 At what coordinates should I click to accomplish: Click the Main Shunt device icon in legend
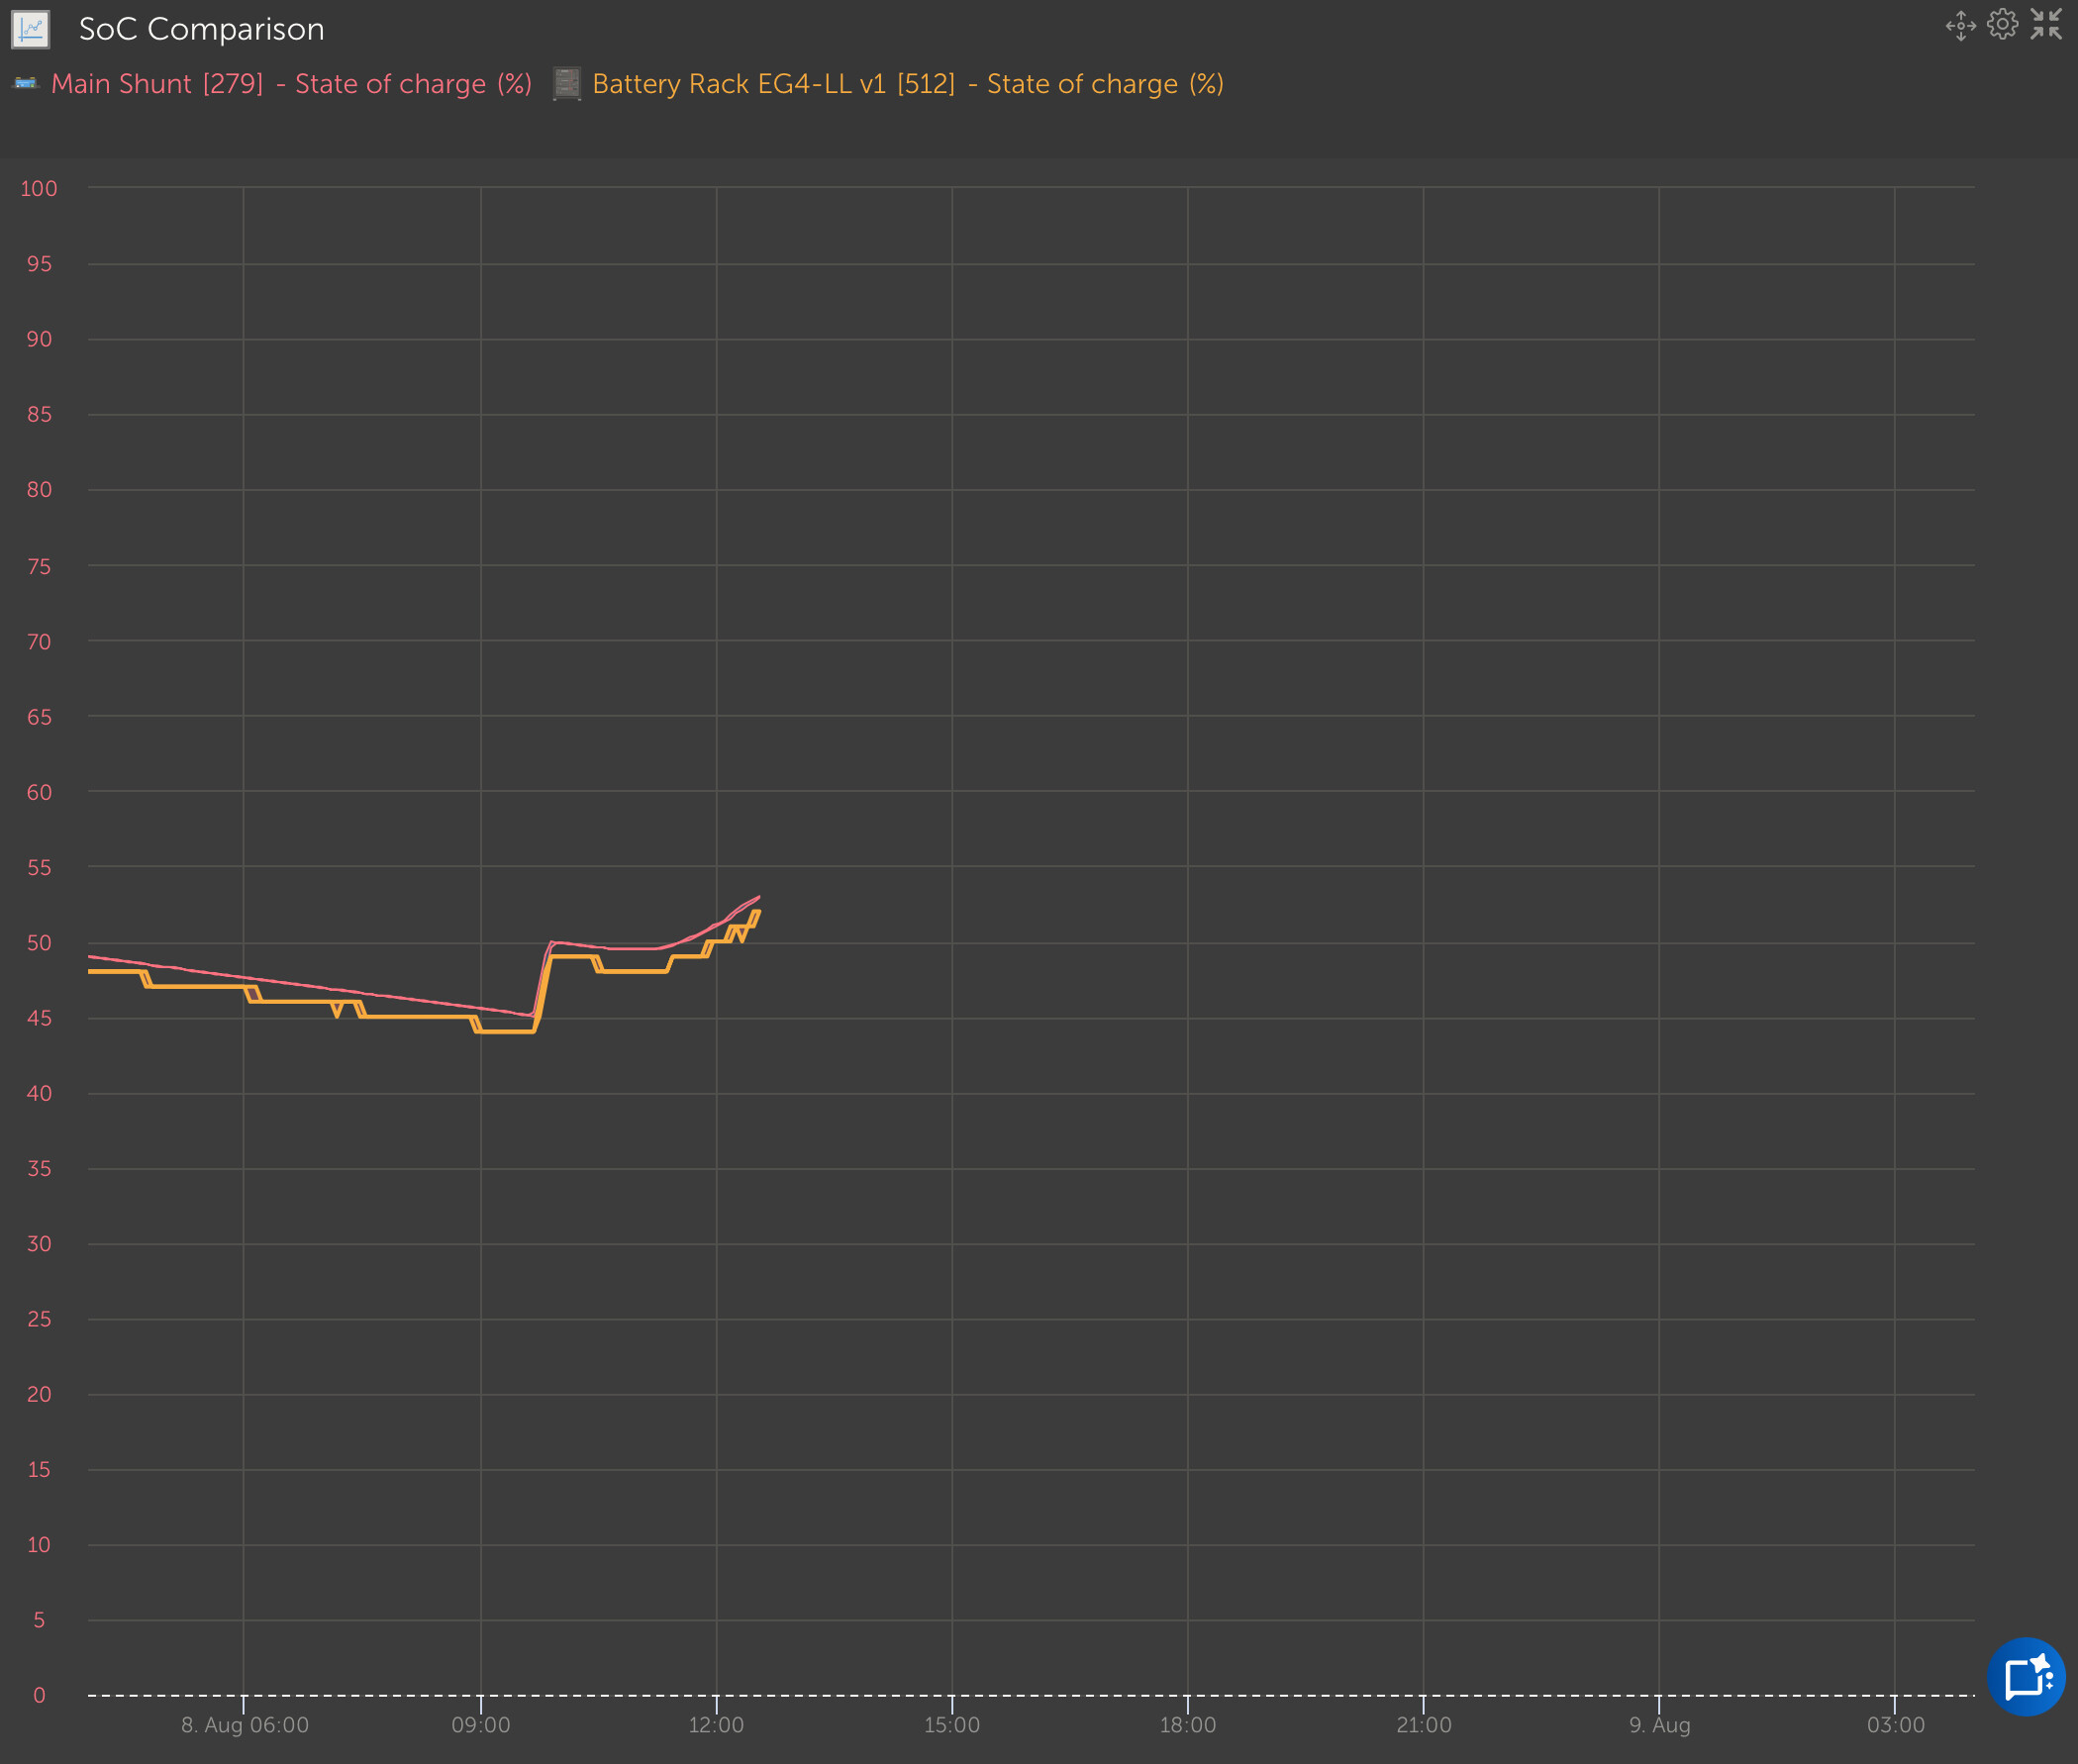pos(26,83)
